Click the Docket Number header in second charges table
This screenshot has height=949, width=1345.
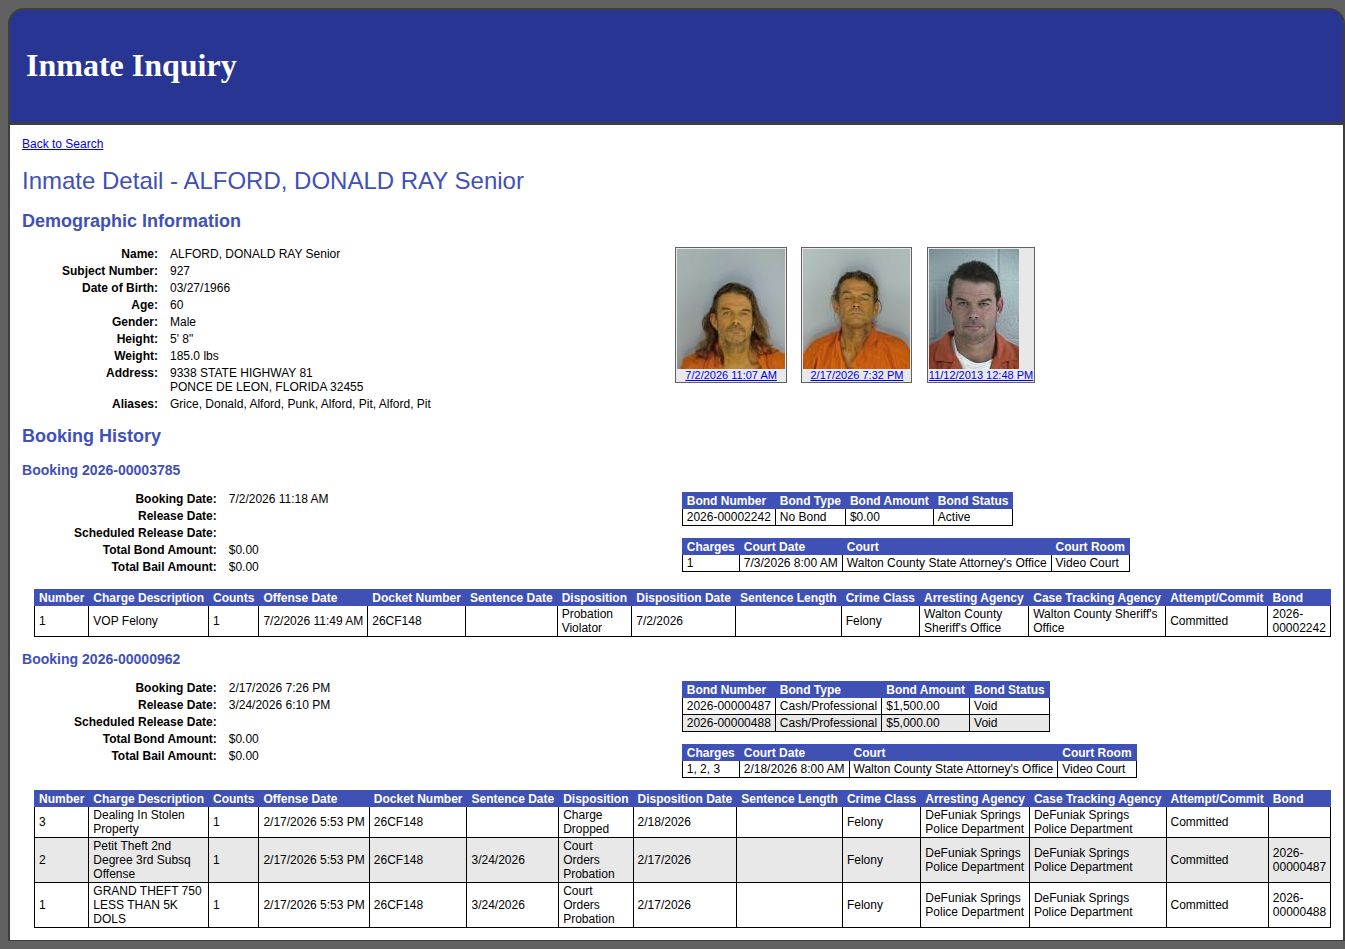click(x=418, y=799)
